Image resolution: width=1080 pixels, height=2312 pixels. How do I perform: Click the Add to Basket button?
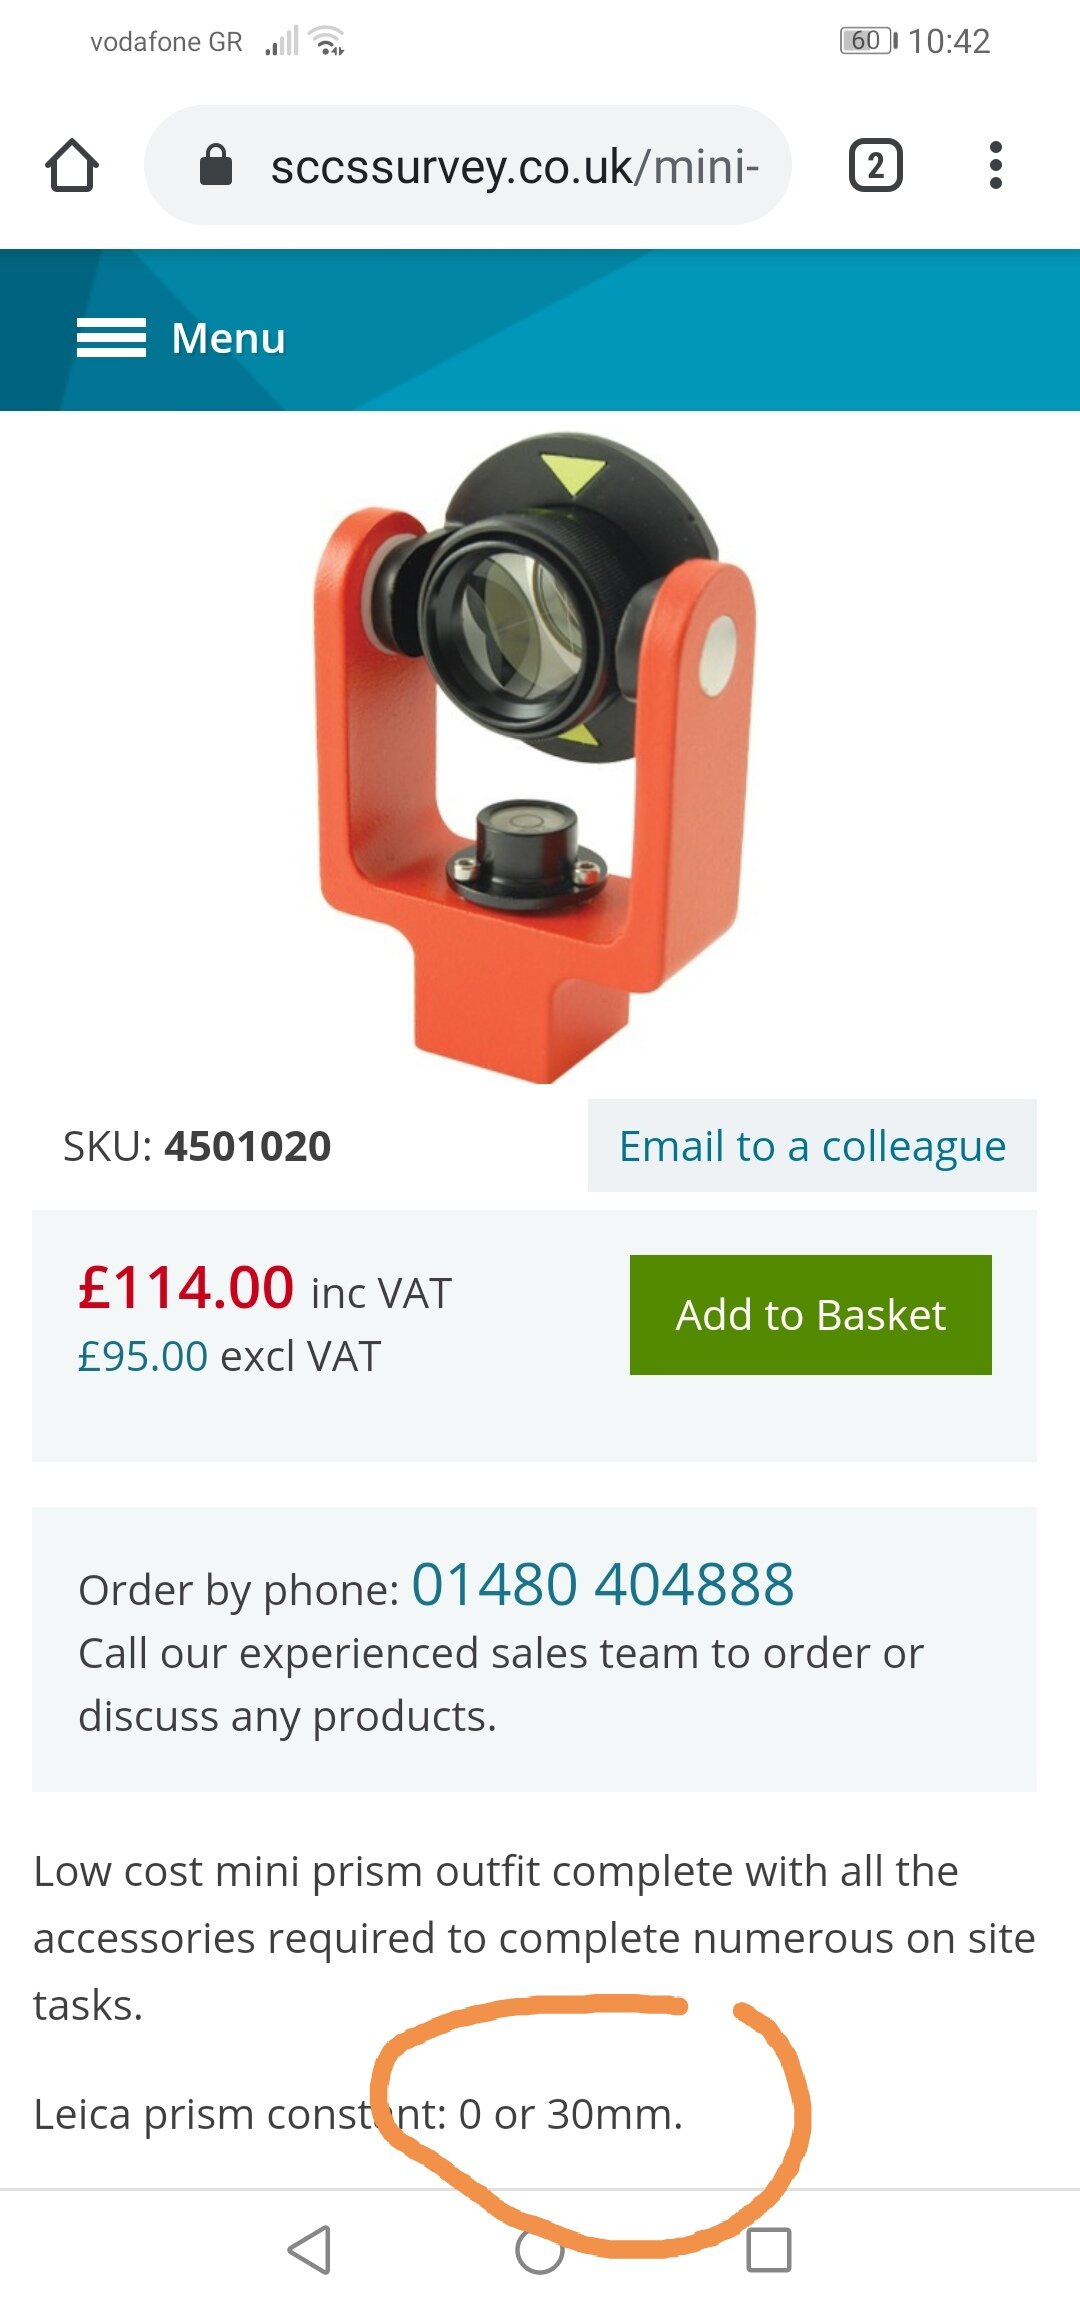(x=811, y=1315)
